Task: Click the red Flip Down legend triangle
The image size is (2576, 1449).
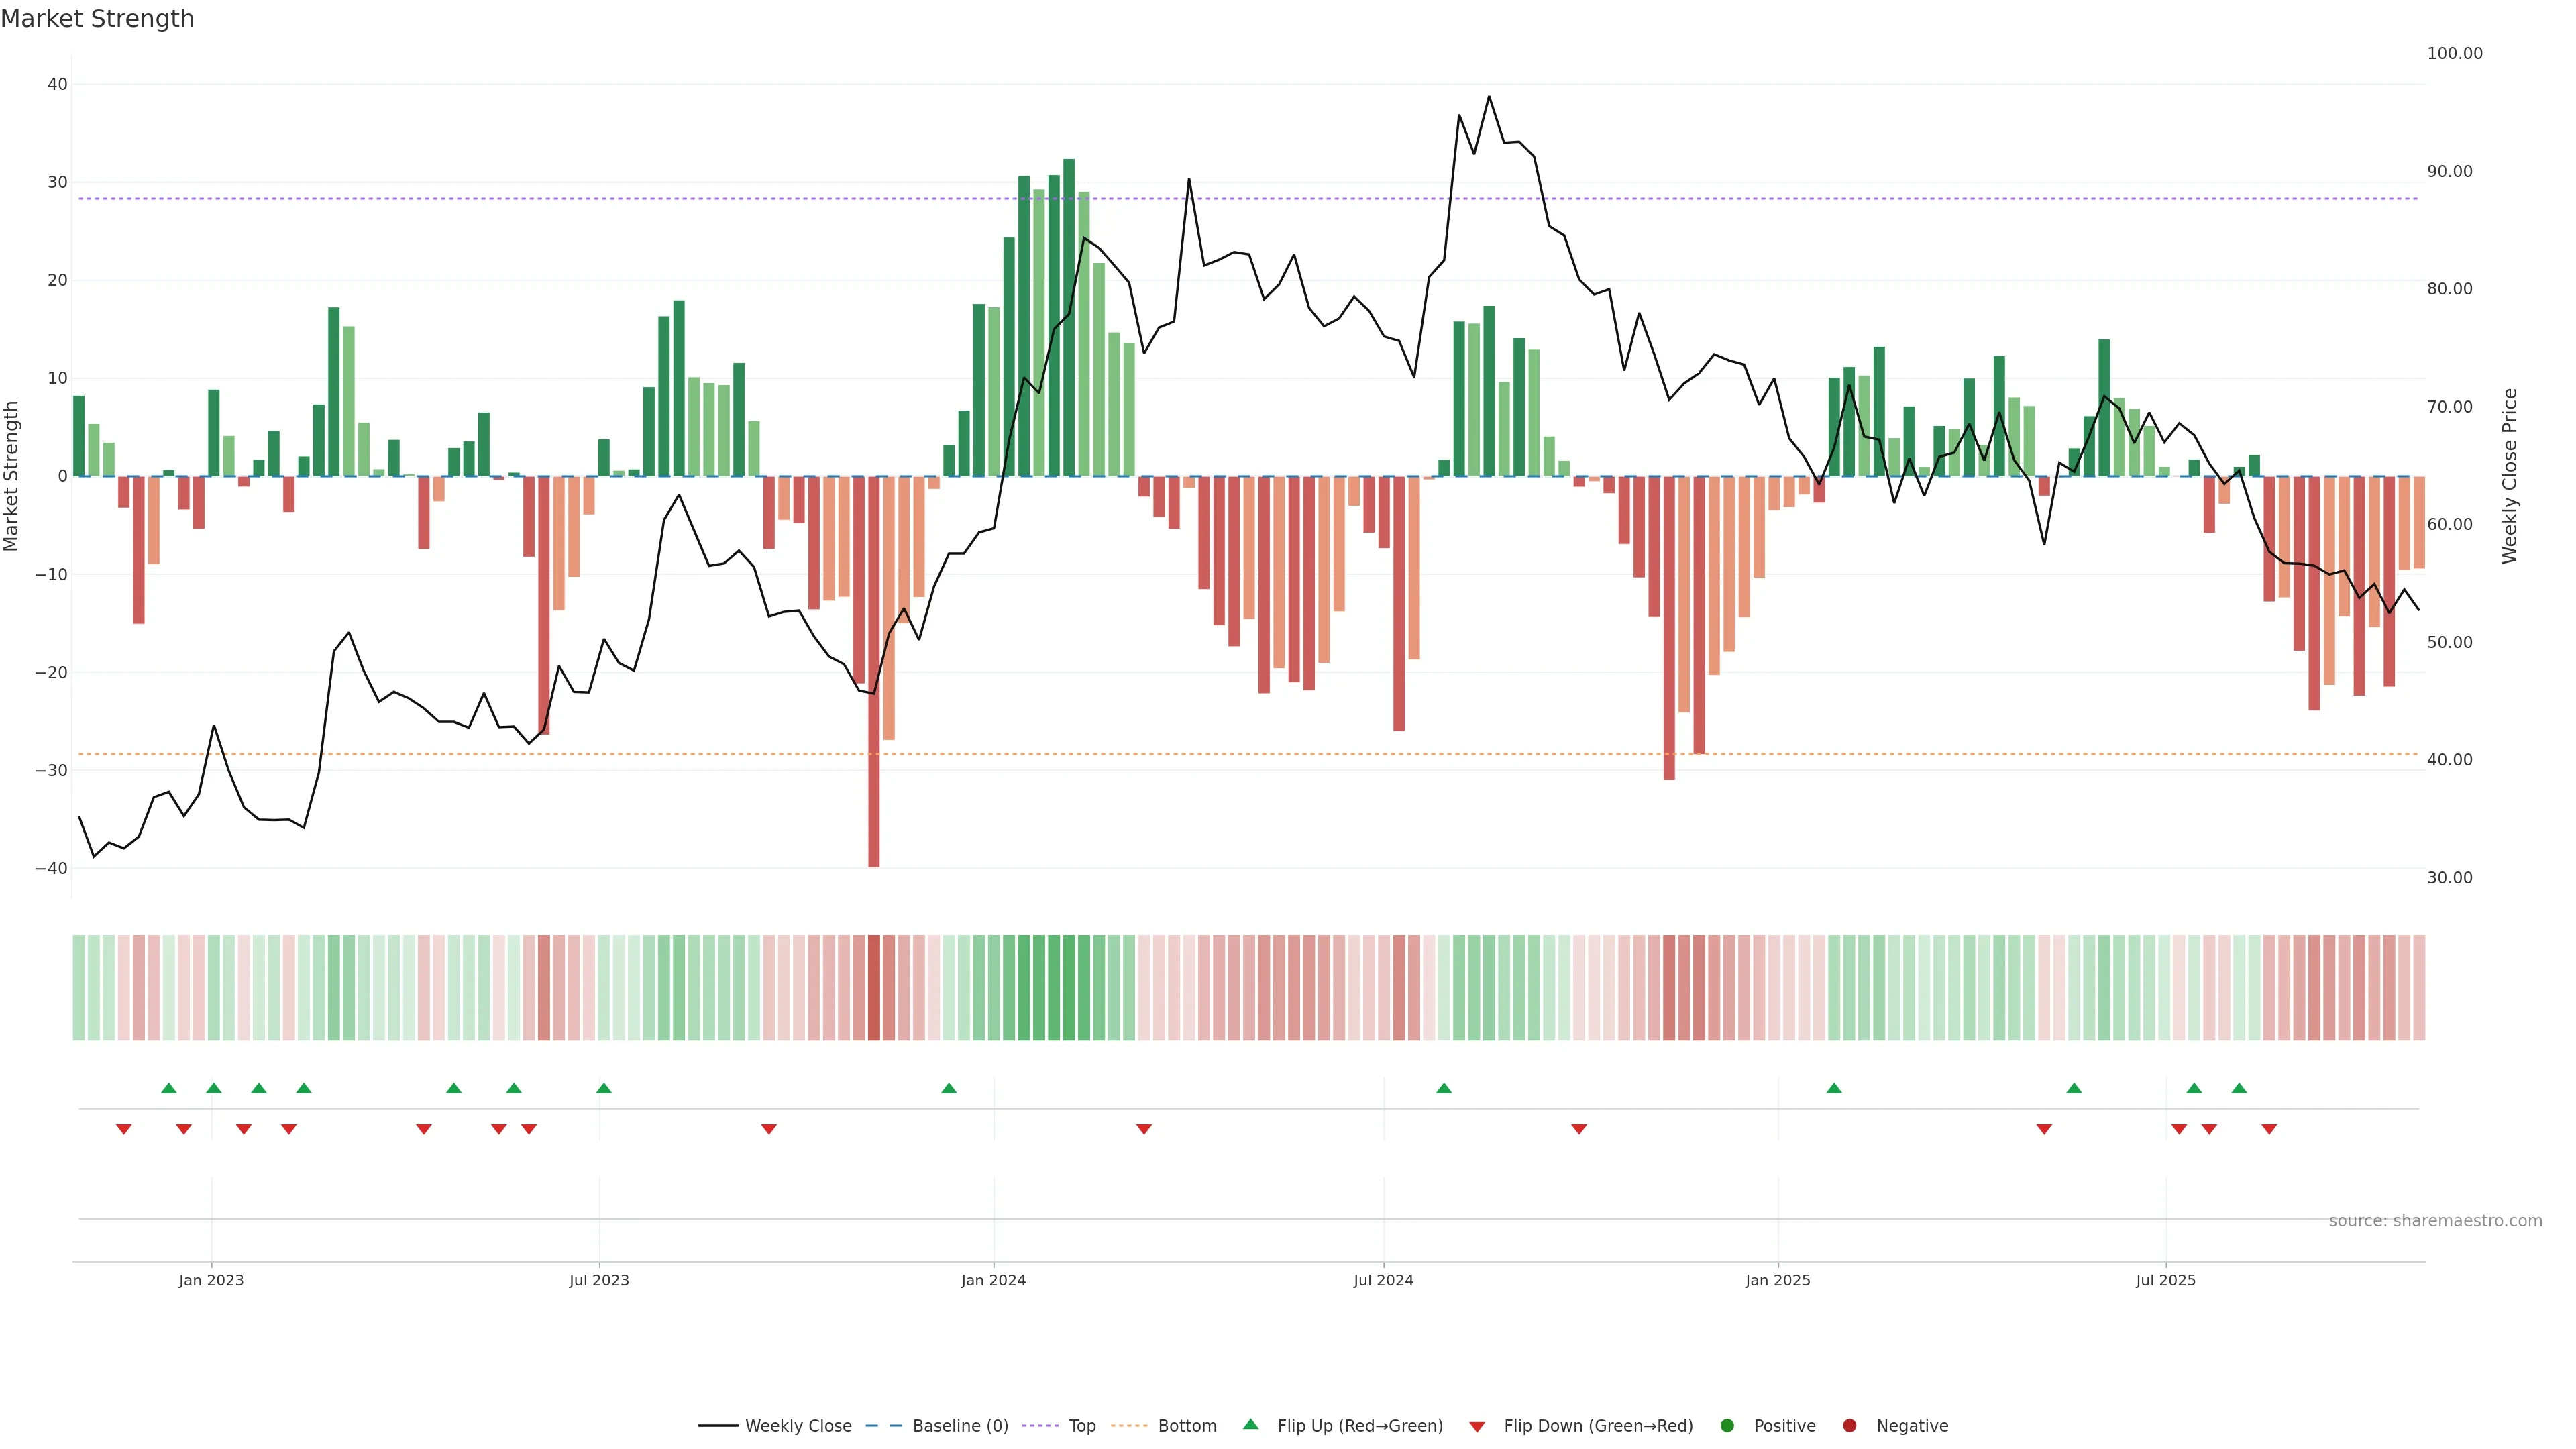Action: click(1477, 1426)
